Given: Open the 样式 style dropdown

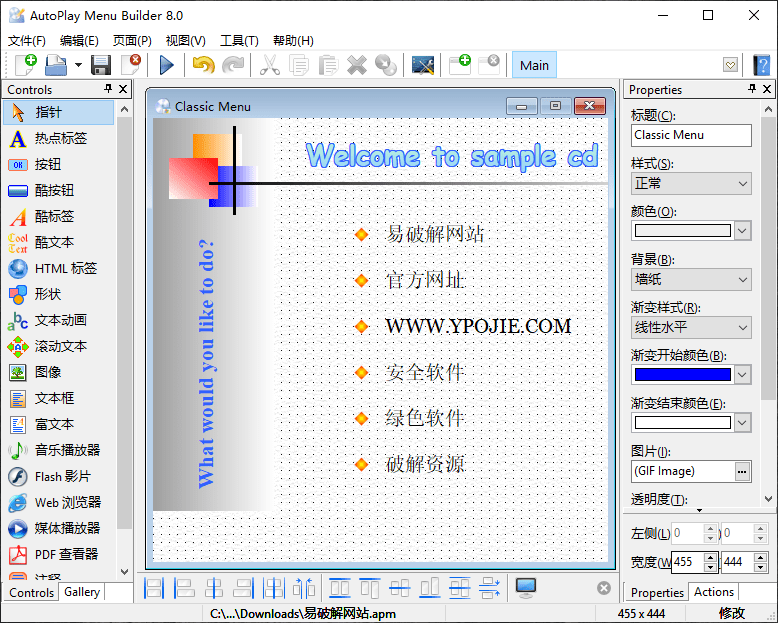Looking at the screenshot, I should pos(691,184).
